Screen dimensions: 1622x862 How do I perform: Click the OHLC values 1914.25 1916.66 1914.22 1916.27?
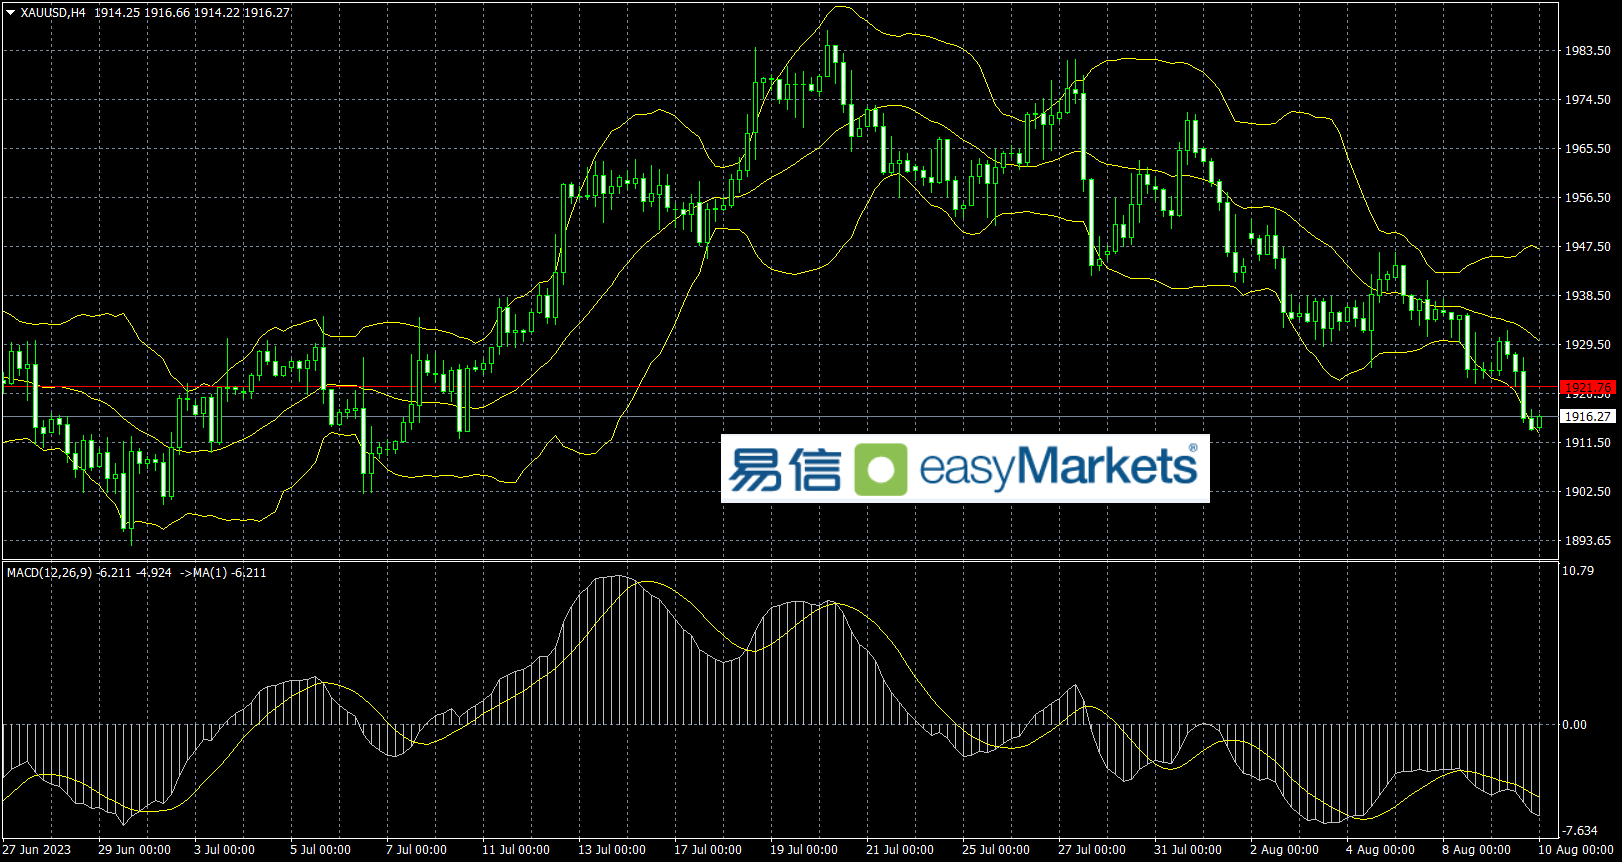(x=192, y=13)
